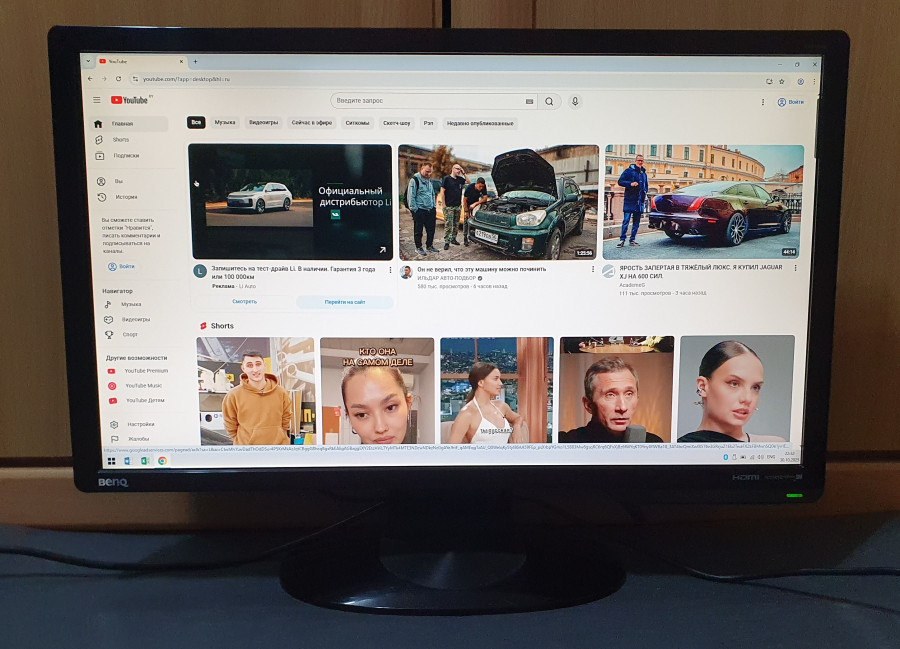The image size is (900, 649).
Task: Select the Видеоигры filter chip
Action: tap(263, 123)
